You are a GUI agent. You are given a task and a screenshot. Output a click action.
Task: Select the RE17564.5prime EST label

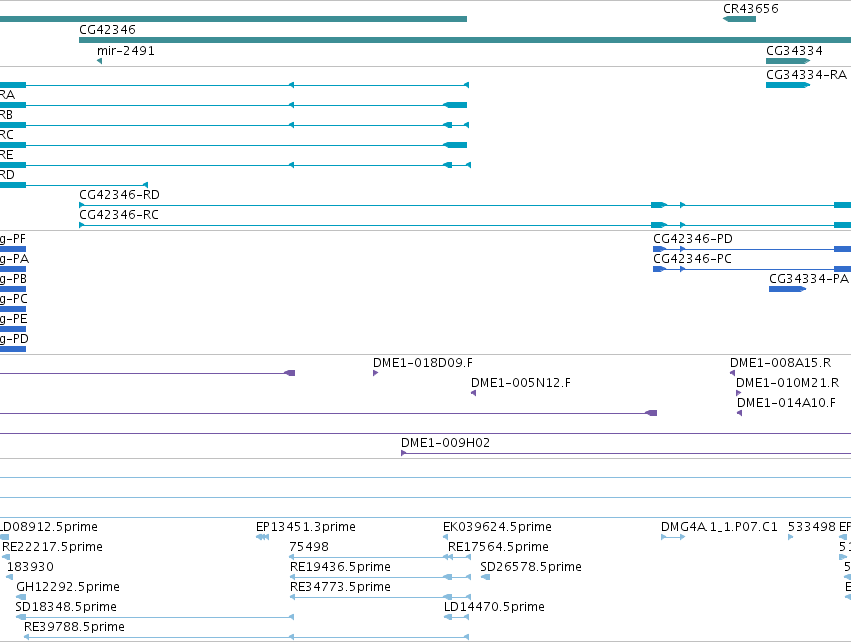tap(498, 546)
